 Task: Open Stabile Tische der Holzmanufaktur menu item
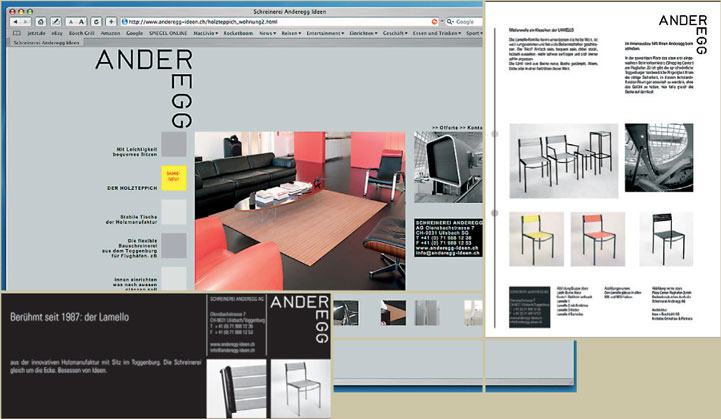pyautogui.click(x=132, y=219)
